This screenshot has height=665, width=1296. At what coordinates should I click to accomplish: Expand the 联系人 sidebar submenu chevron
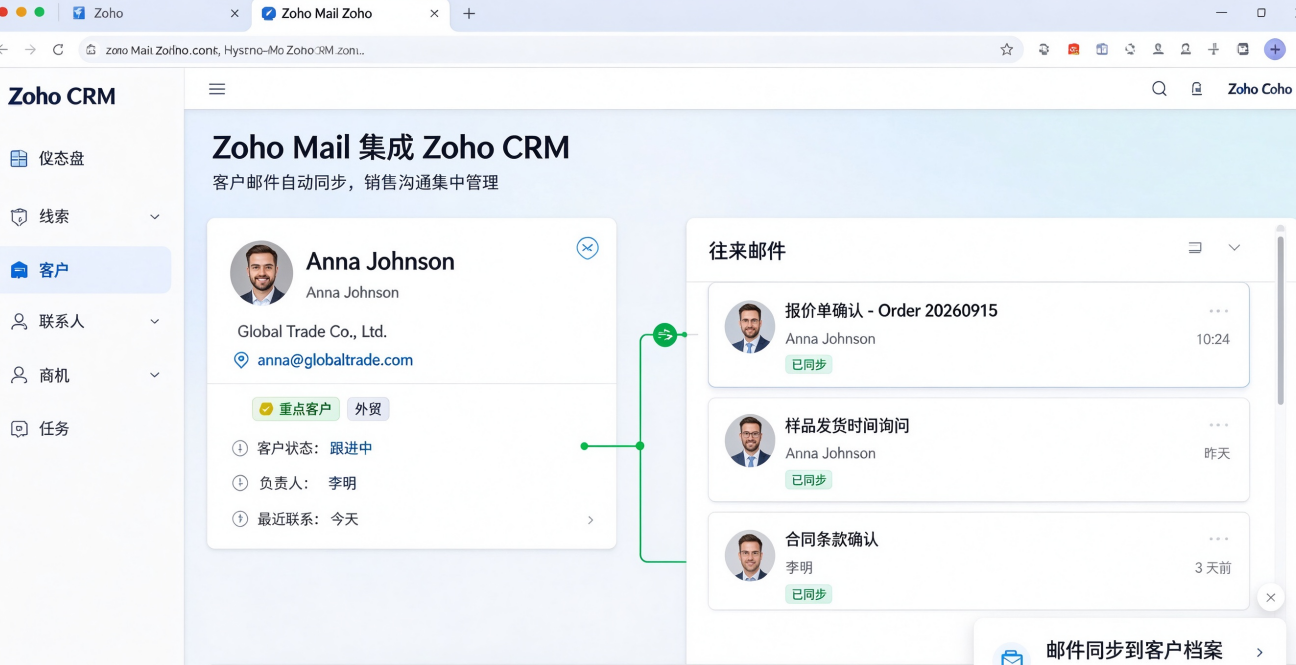(155, 322)
